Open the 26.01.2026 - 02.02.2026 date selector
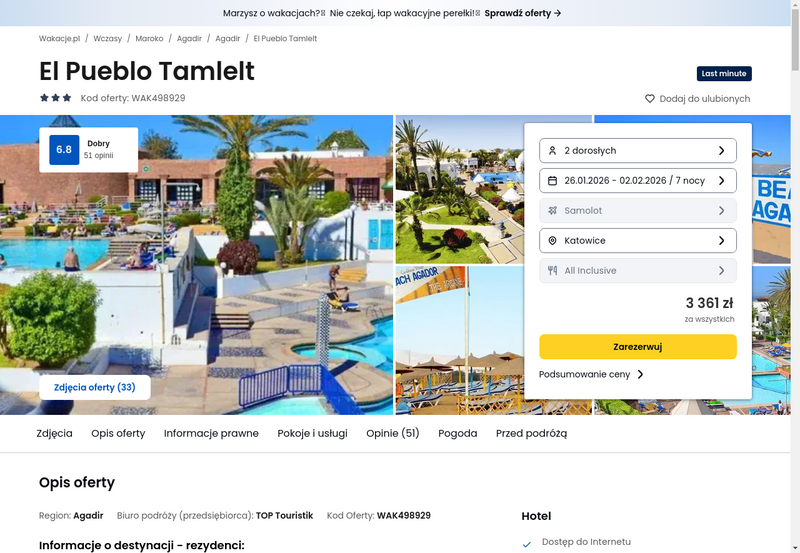 click(x=638, y=181)
